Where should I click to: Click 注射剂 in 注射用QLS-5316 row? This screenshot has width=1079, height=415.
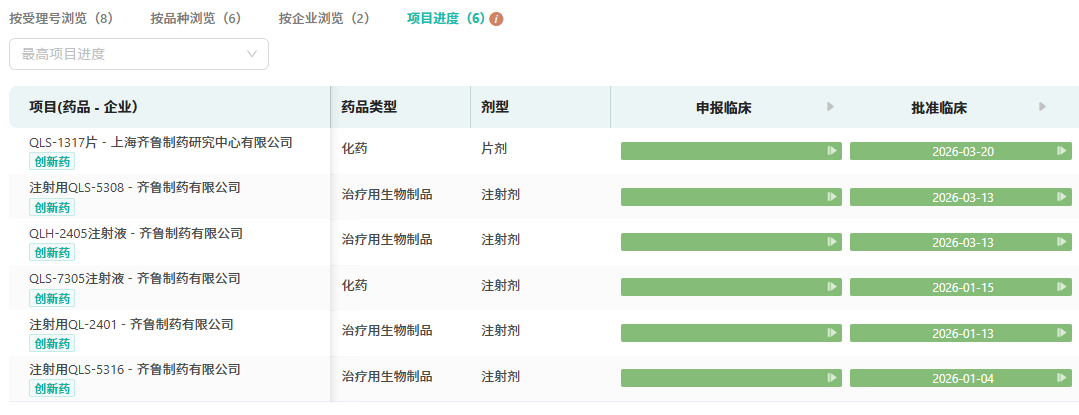pos(500,376)
